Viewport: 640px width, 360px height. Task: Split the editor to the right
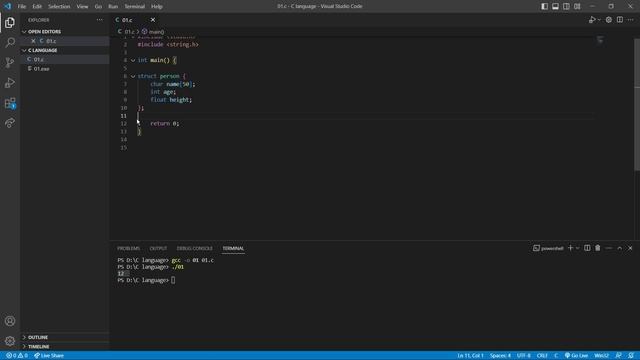click(x=620, y=20)
